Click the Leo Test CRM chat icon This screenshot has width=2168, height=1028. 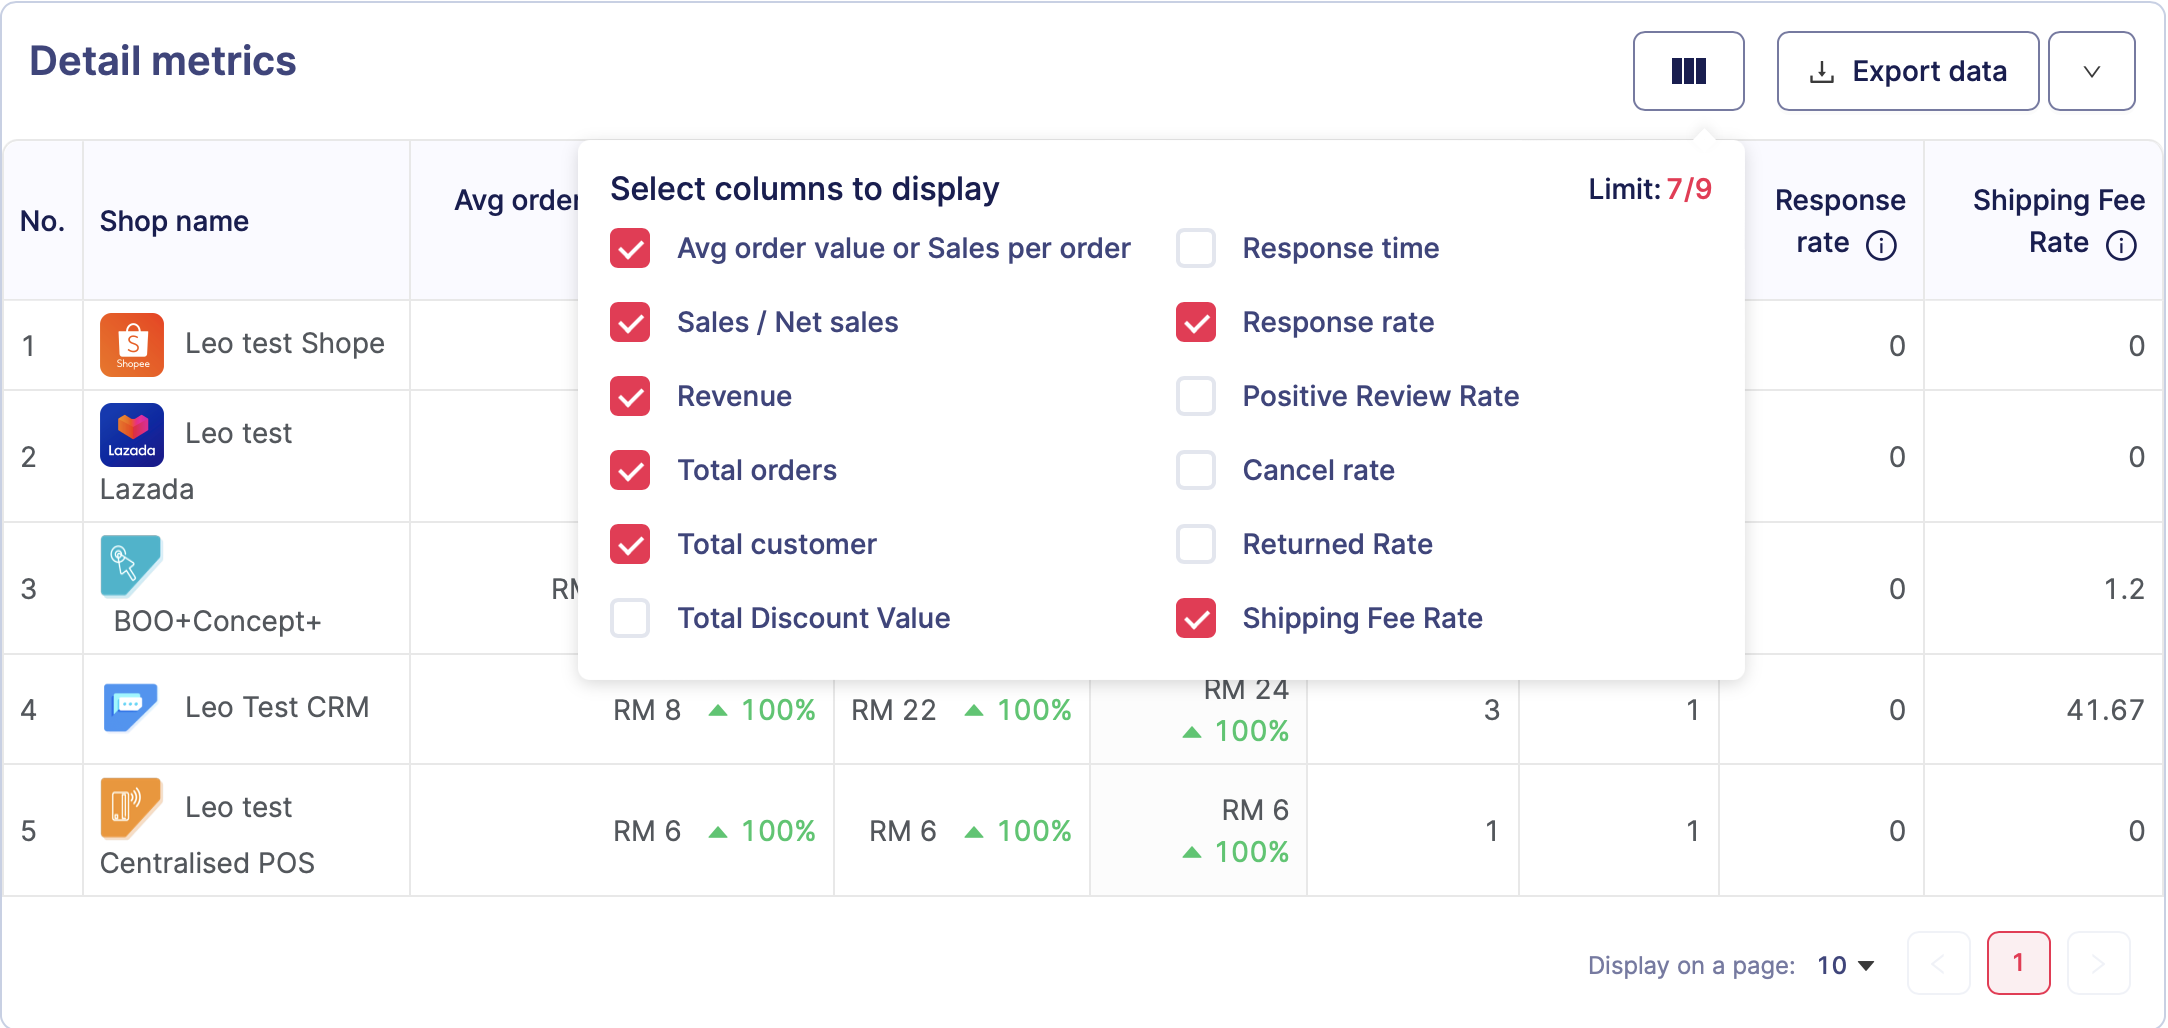click(131, 707)
